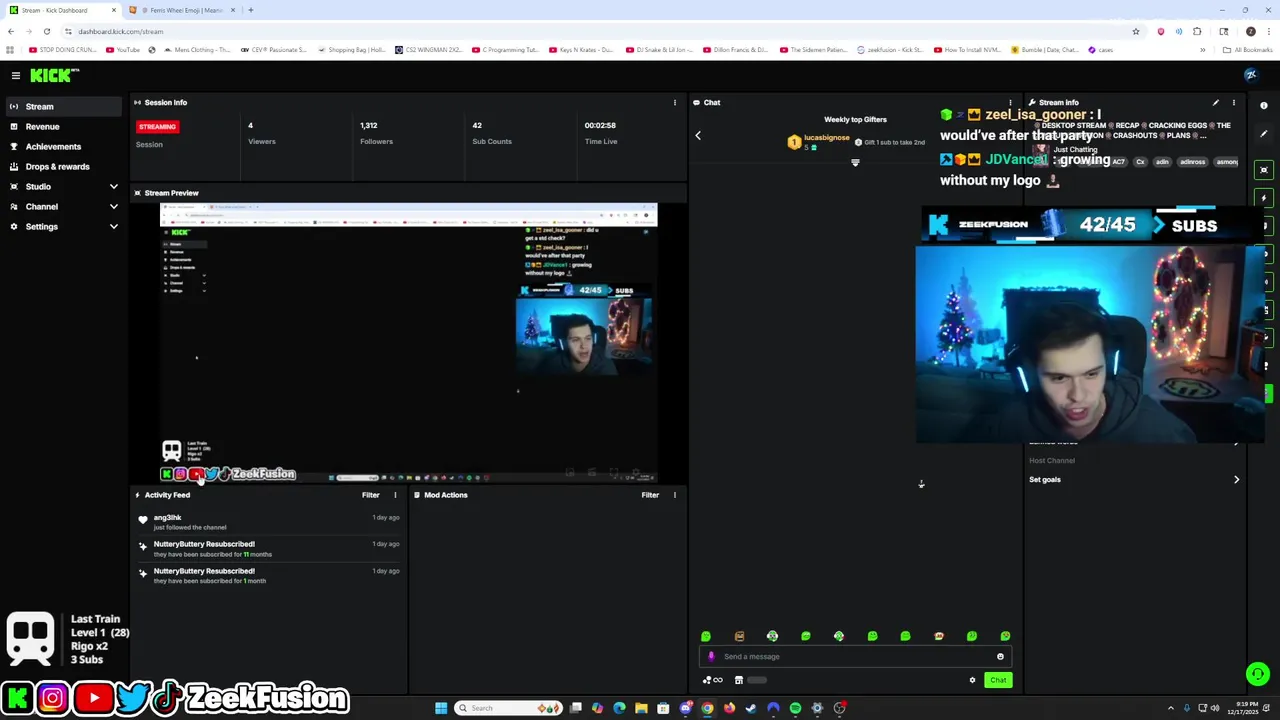Click the pencil icon in right rail

click(x=1264, y=134)
